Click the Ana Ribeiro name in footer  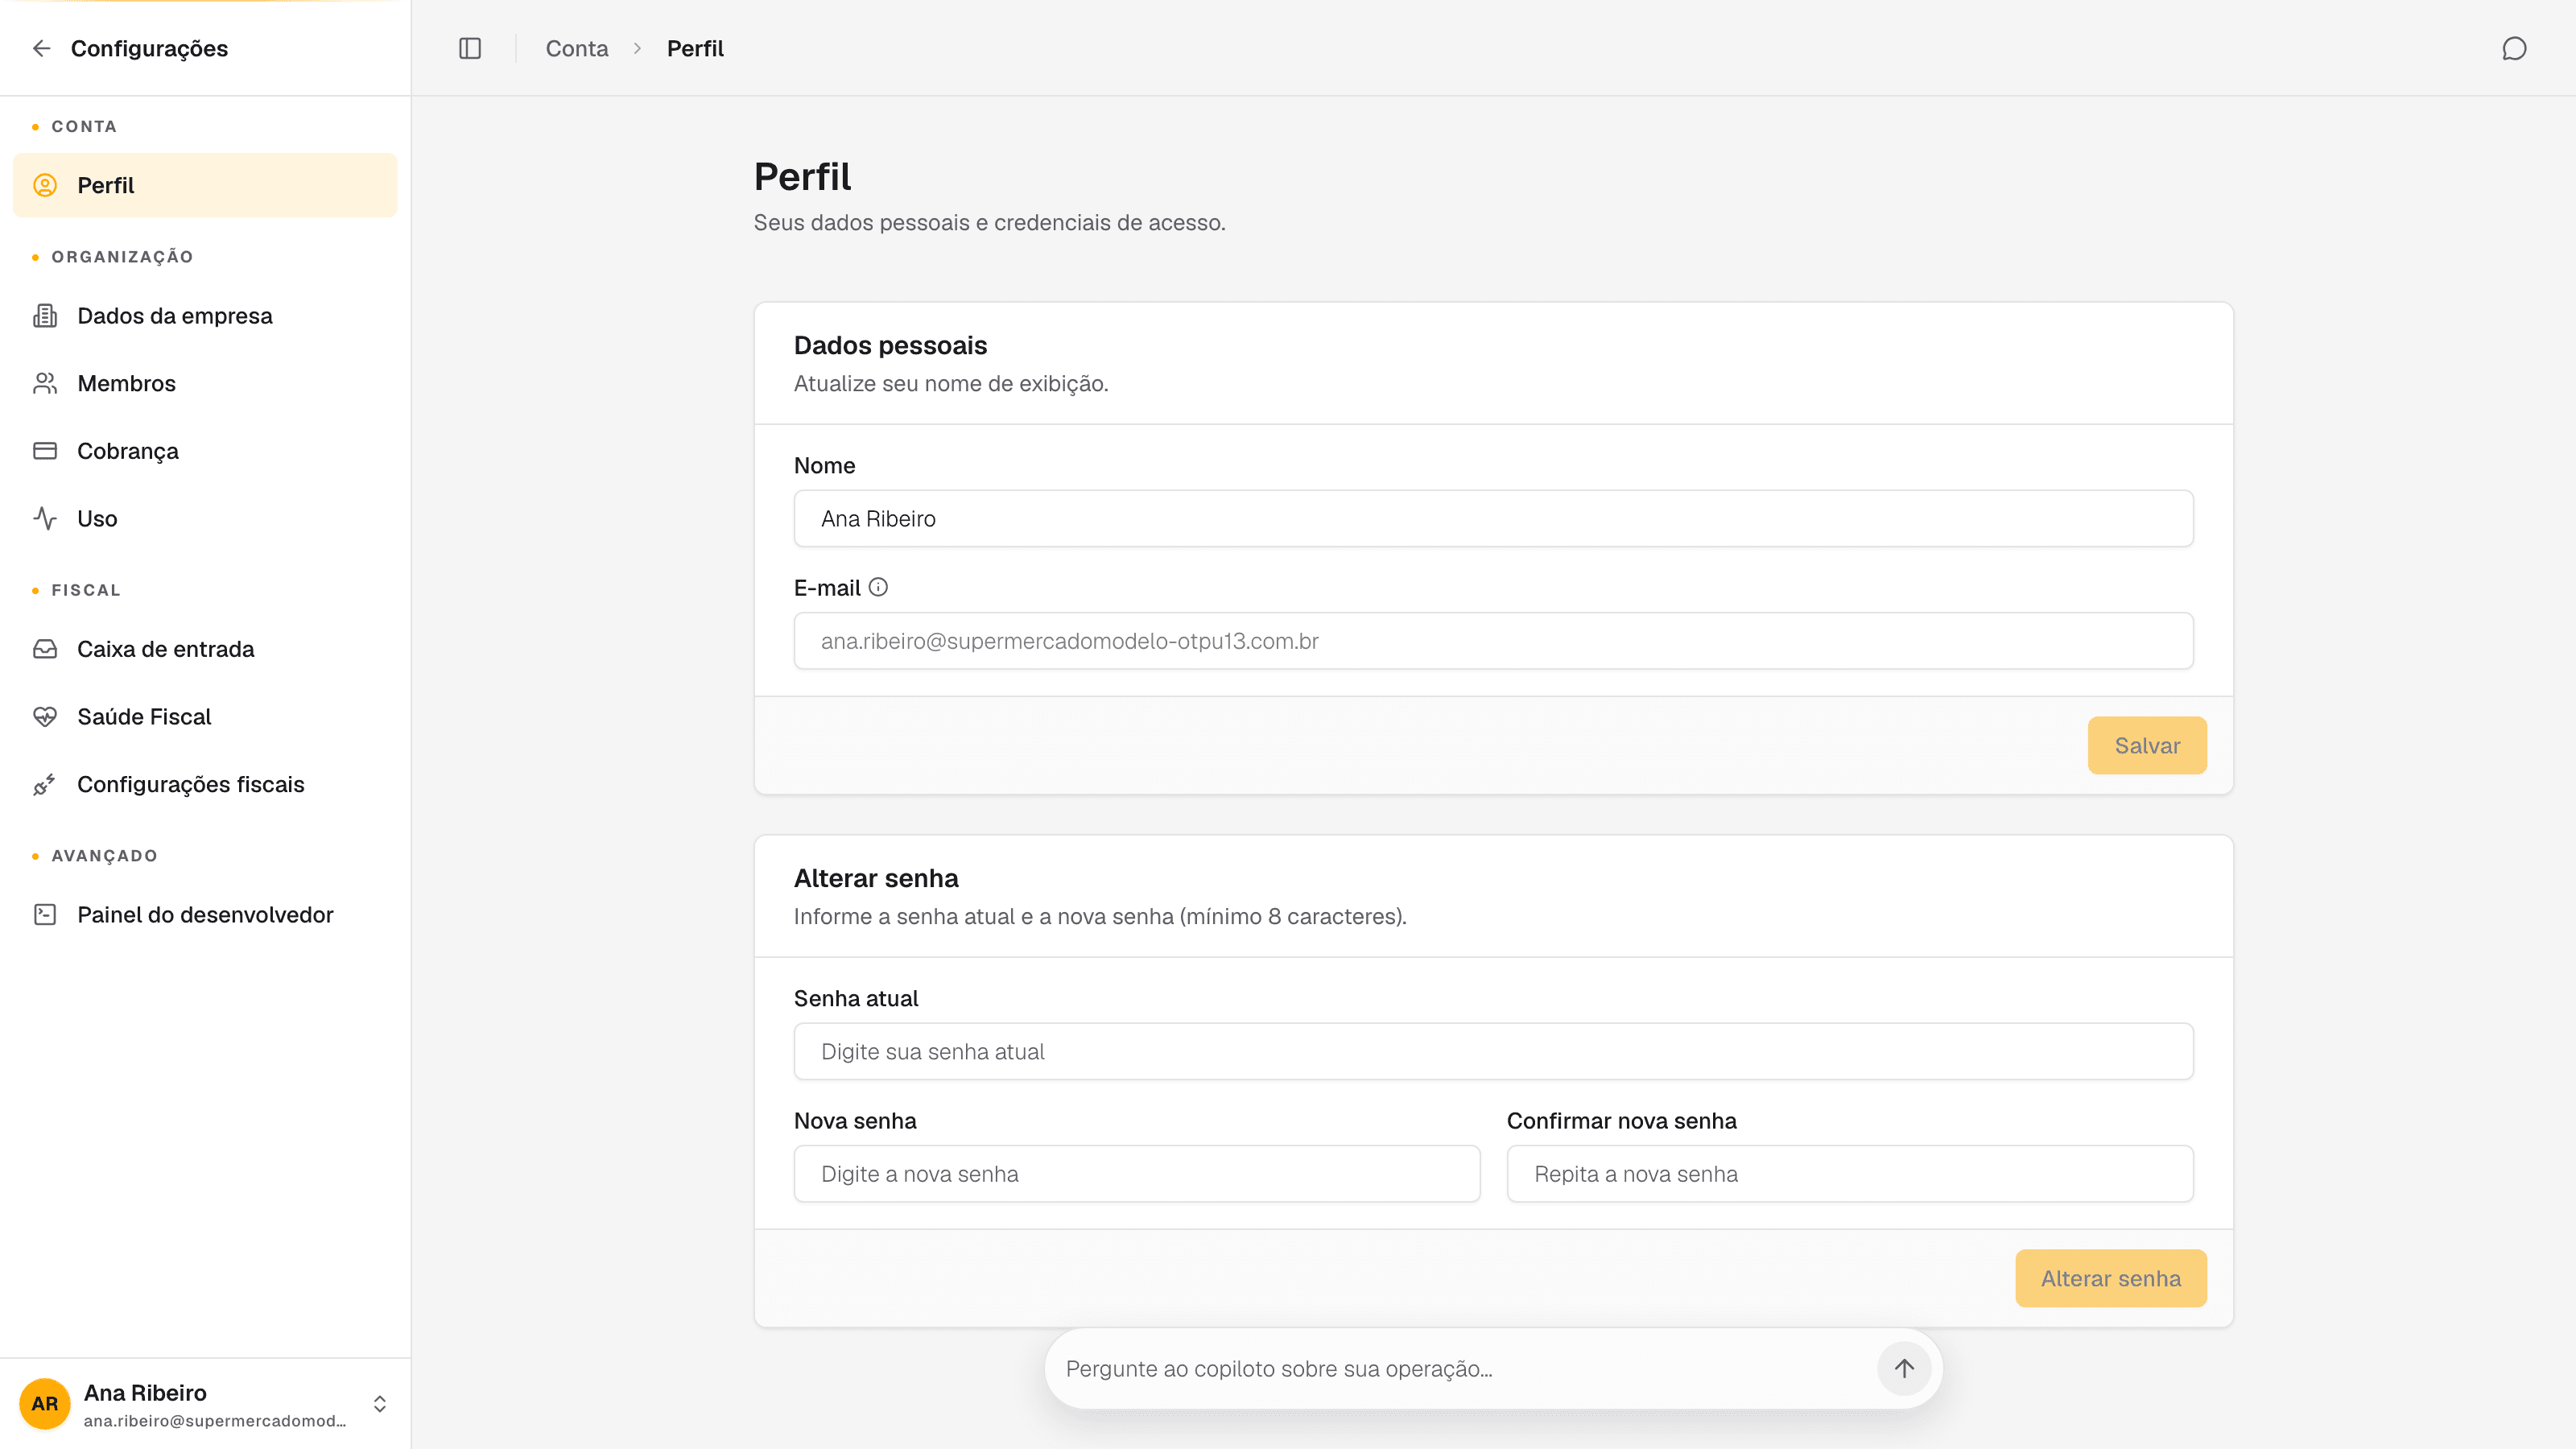pos(145,1392)
